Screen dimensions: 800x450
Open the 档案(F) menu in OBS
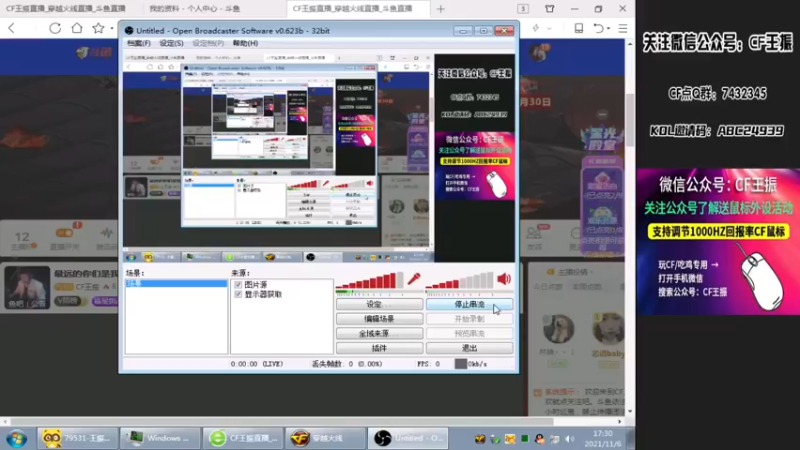[139, 43]
